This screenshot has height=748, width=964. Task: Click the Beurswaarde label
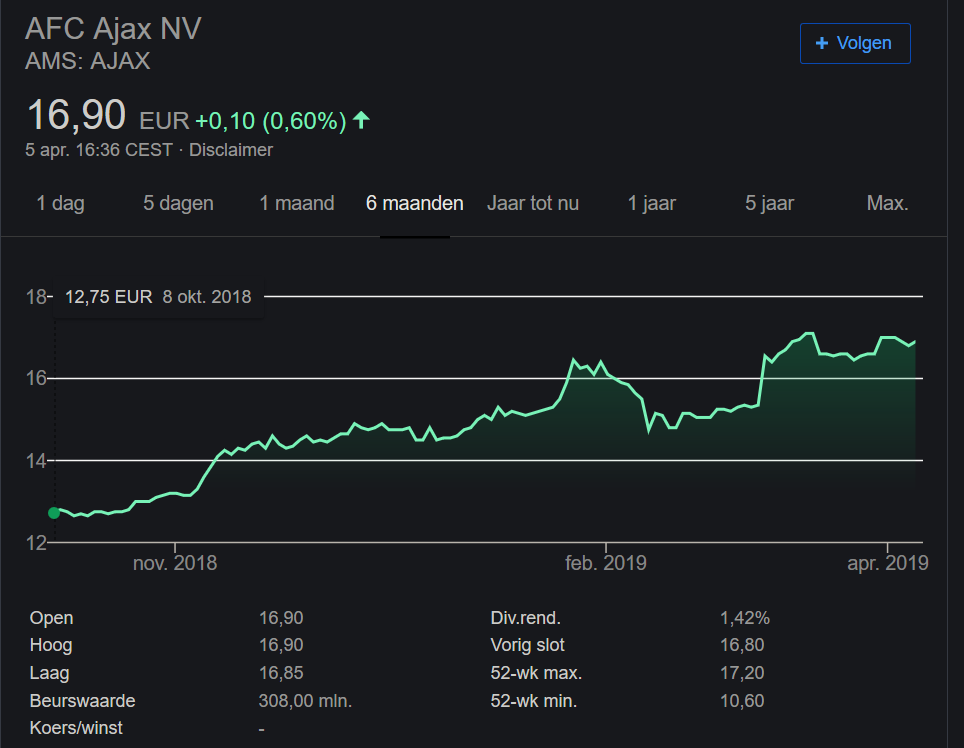tap(82, 701)
